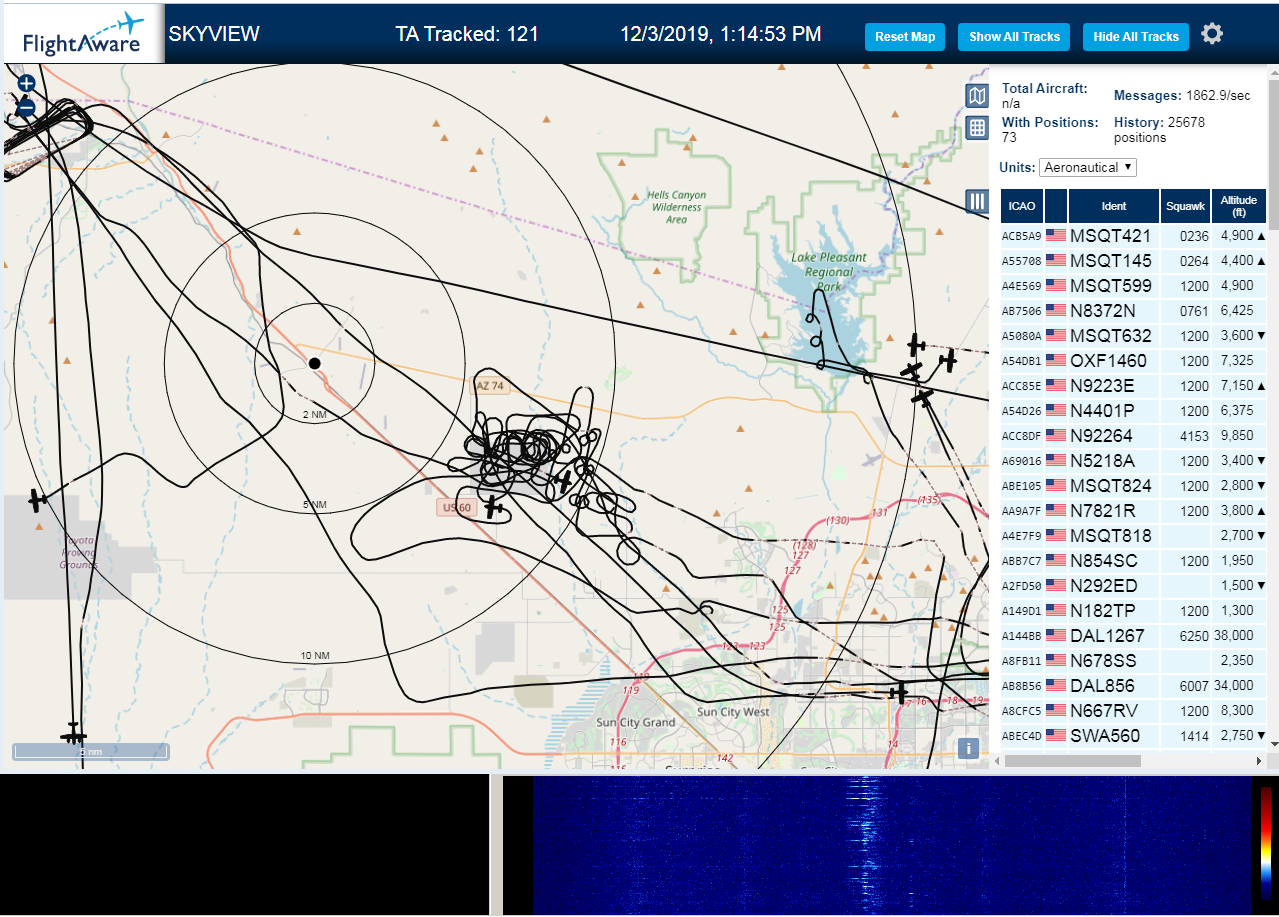Select aircraft N92264 row

pyautogui.click(x=1133, y=436)
